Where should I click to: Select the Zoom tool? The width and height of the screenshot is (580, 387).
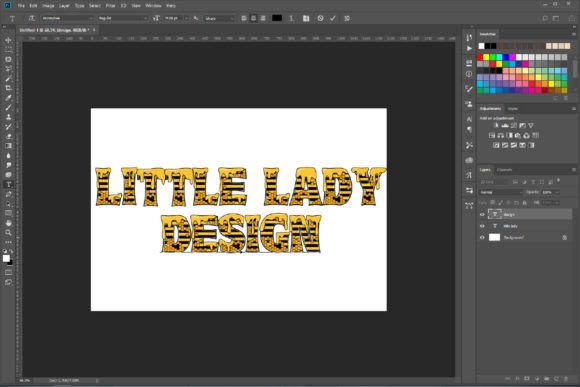point(8,232)
